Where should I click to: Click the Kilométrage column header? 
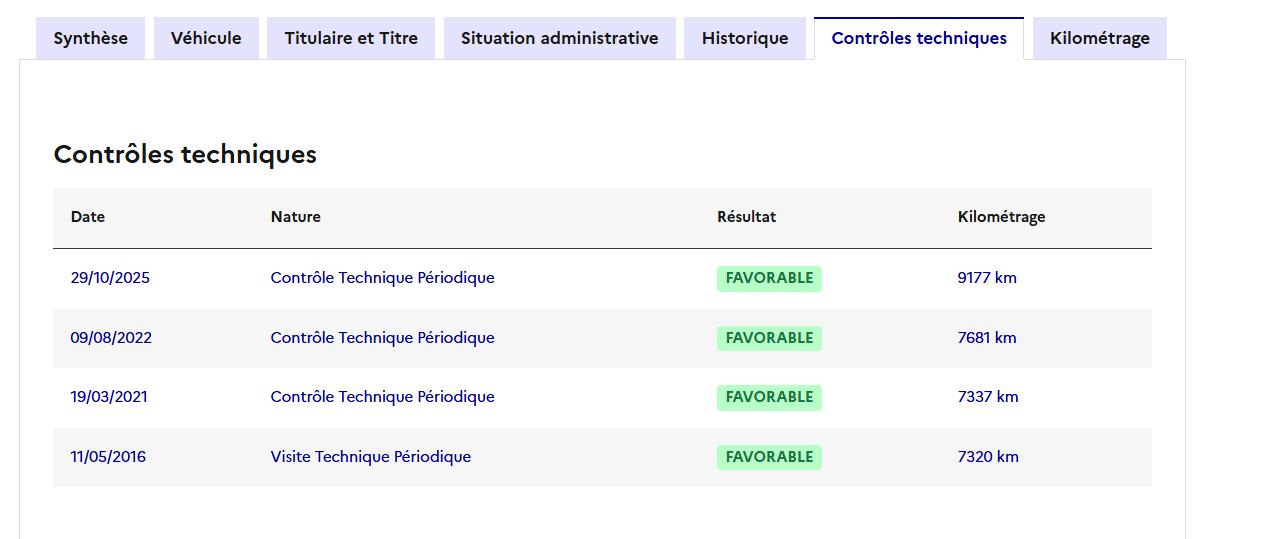click(1001, 216)
